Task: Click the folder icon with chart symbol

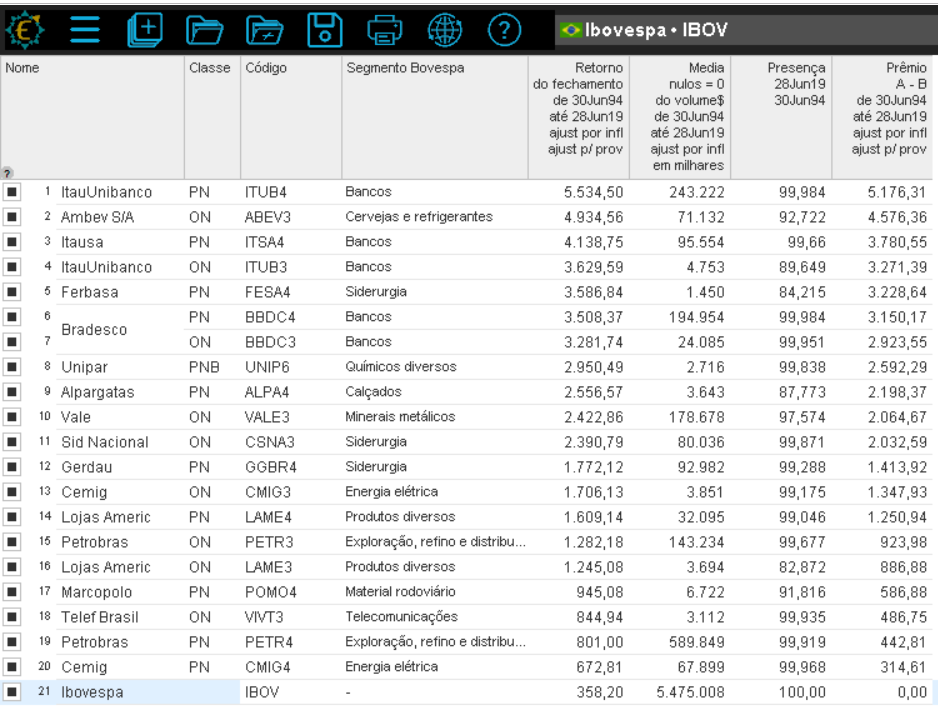Action: 262,28
